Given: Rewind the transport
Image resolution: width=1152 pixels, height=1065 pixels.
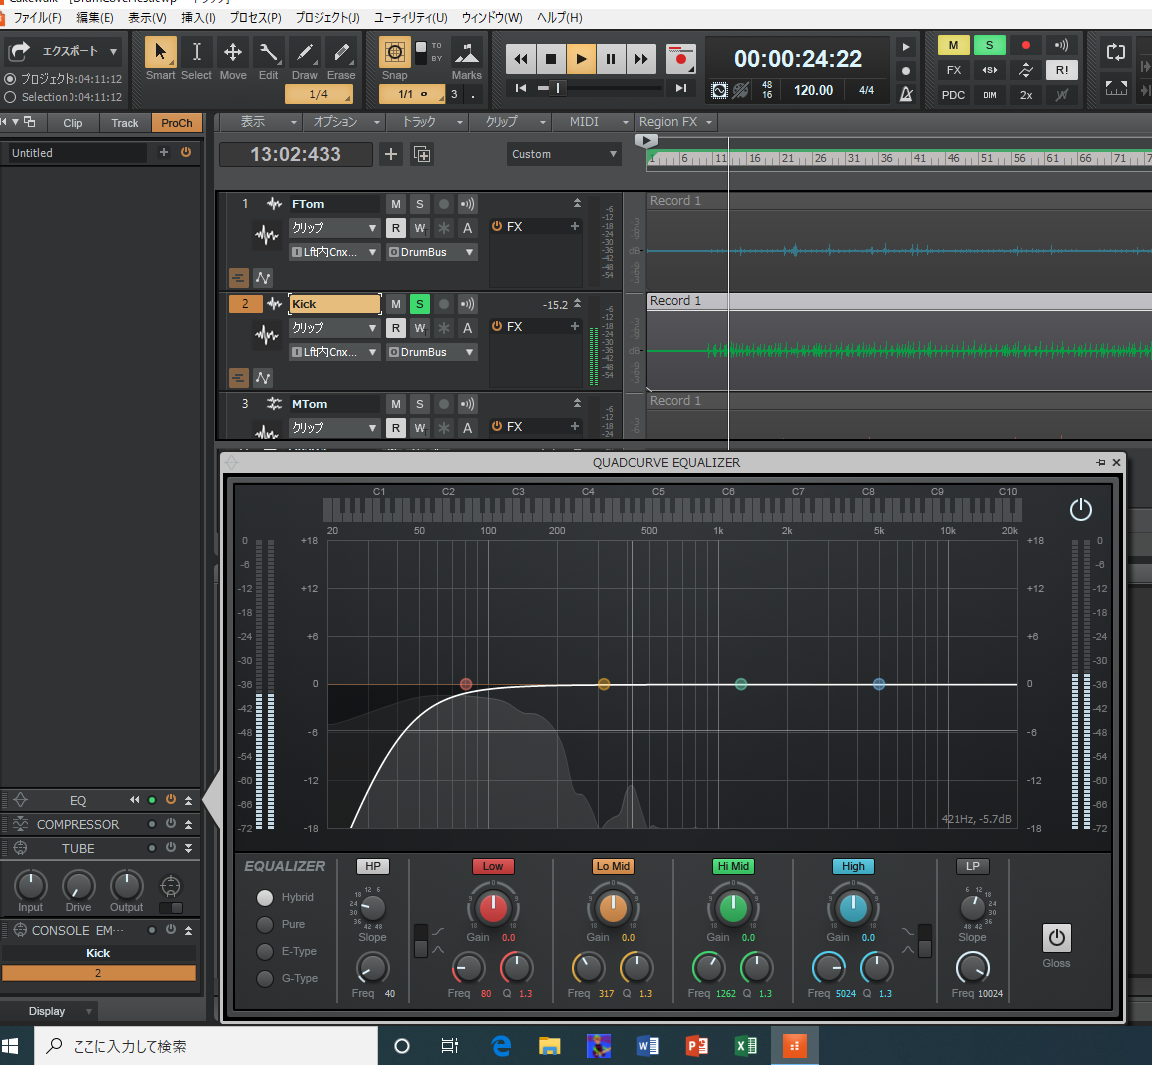Looking at the screenshot, I should tap(521, 59).
